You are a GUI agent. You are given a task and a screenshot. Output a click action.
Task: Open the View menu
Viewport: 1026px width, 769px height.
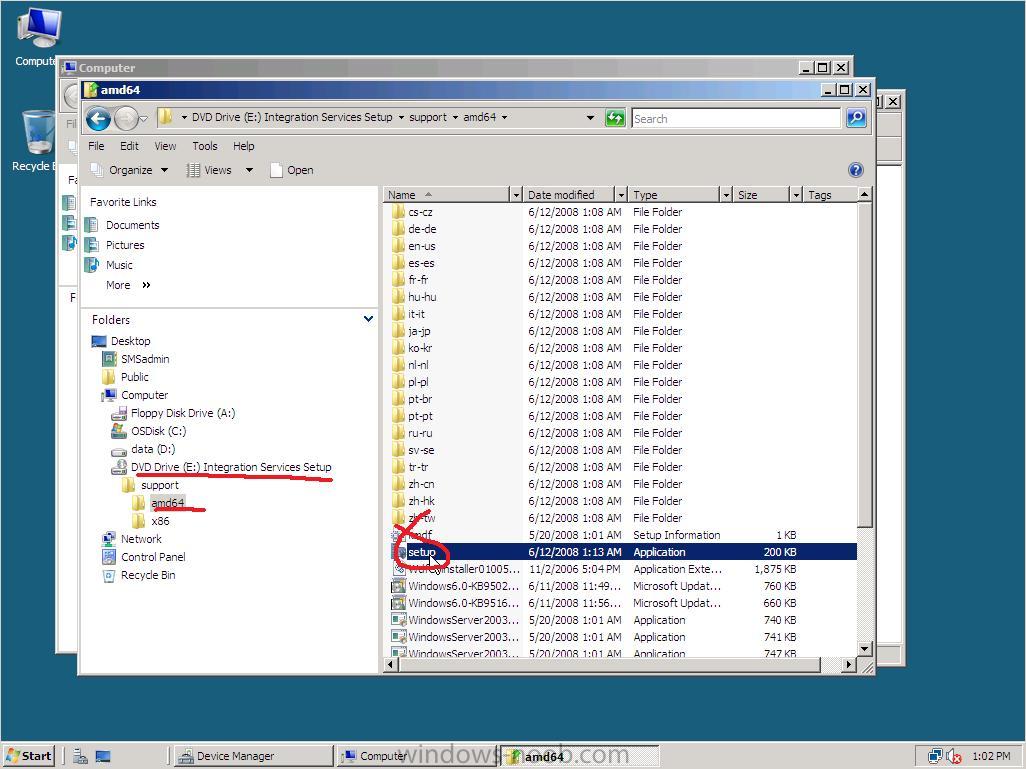pyautogui.click(x=165, y=146)
